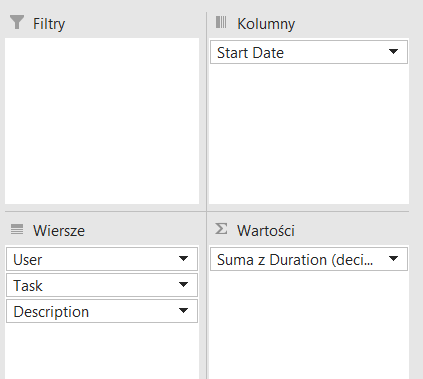Click the Wartości sigma icon
This screenshot has width=423, height=379.
[x=221, y=229]
